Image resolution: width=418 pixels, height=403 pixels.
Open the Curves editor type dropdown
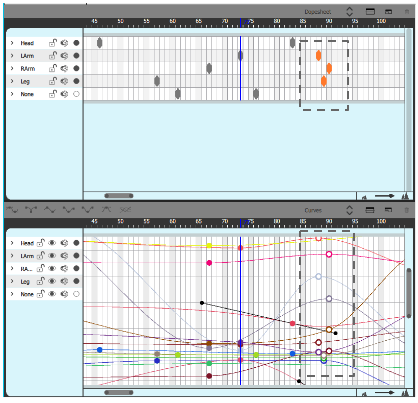pyautogui.click(x=313, y=210)
